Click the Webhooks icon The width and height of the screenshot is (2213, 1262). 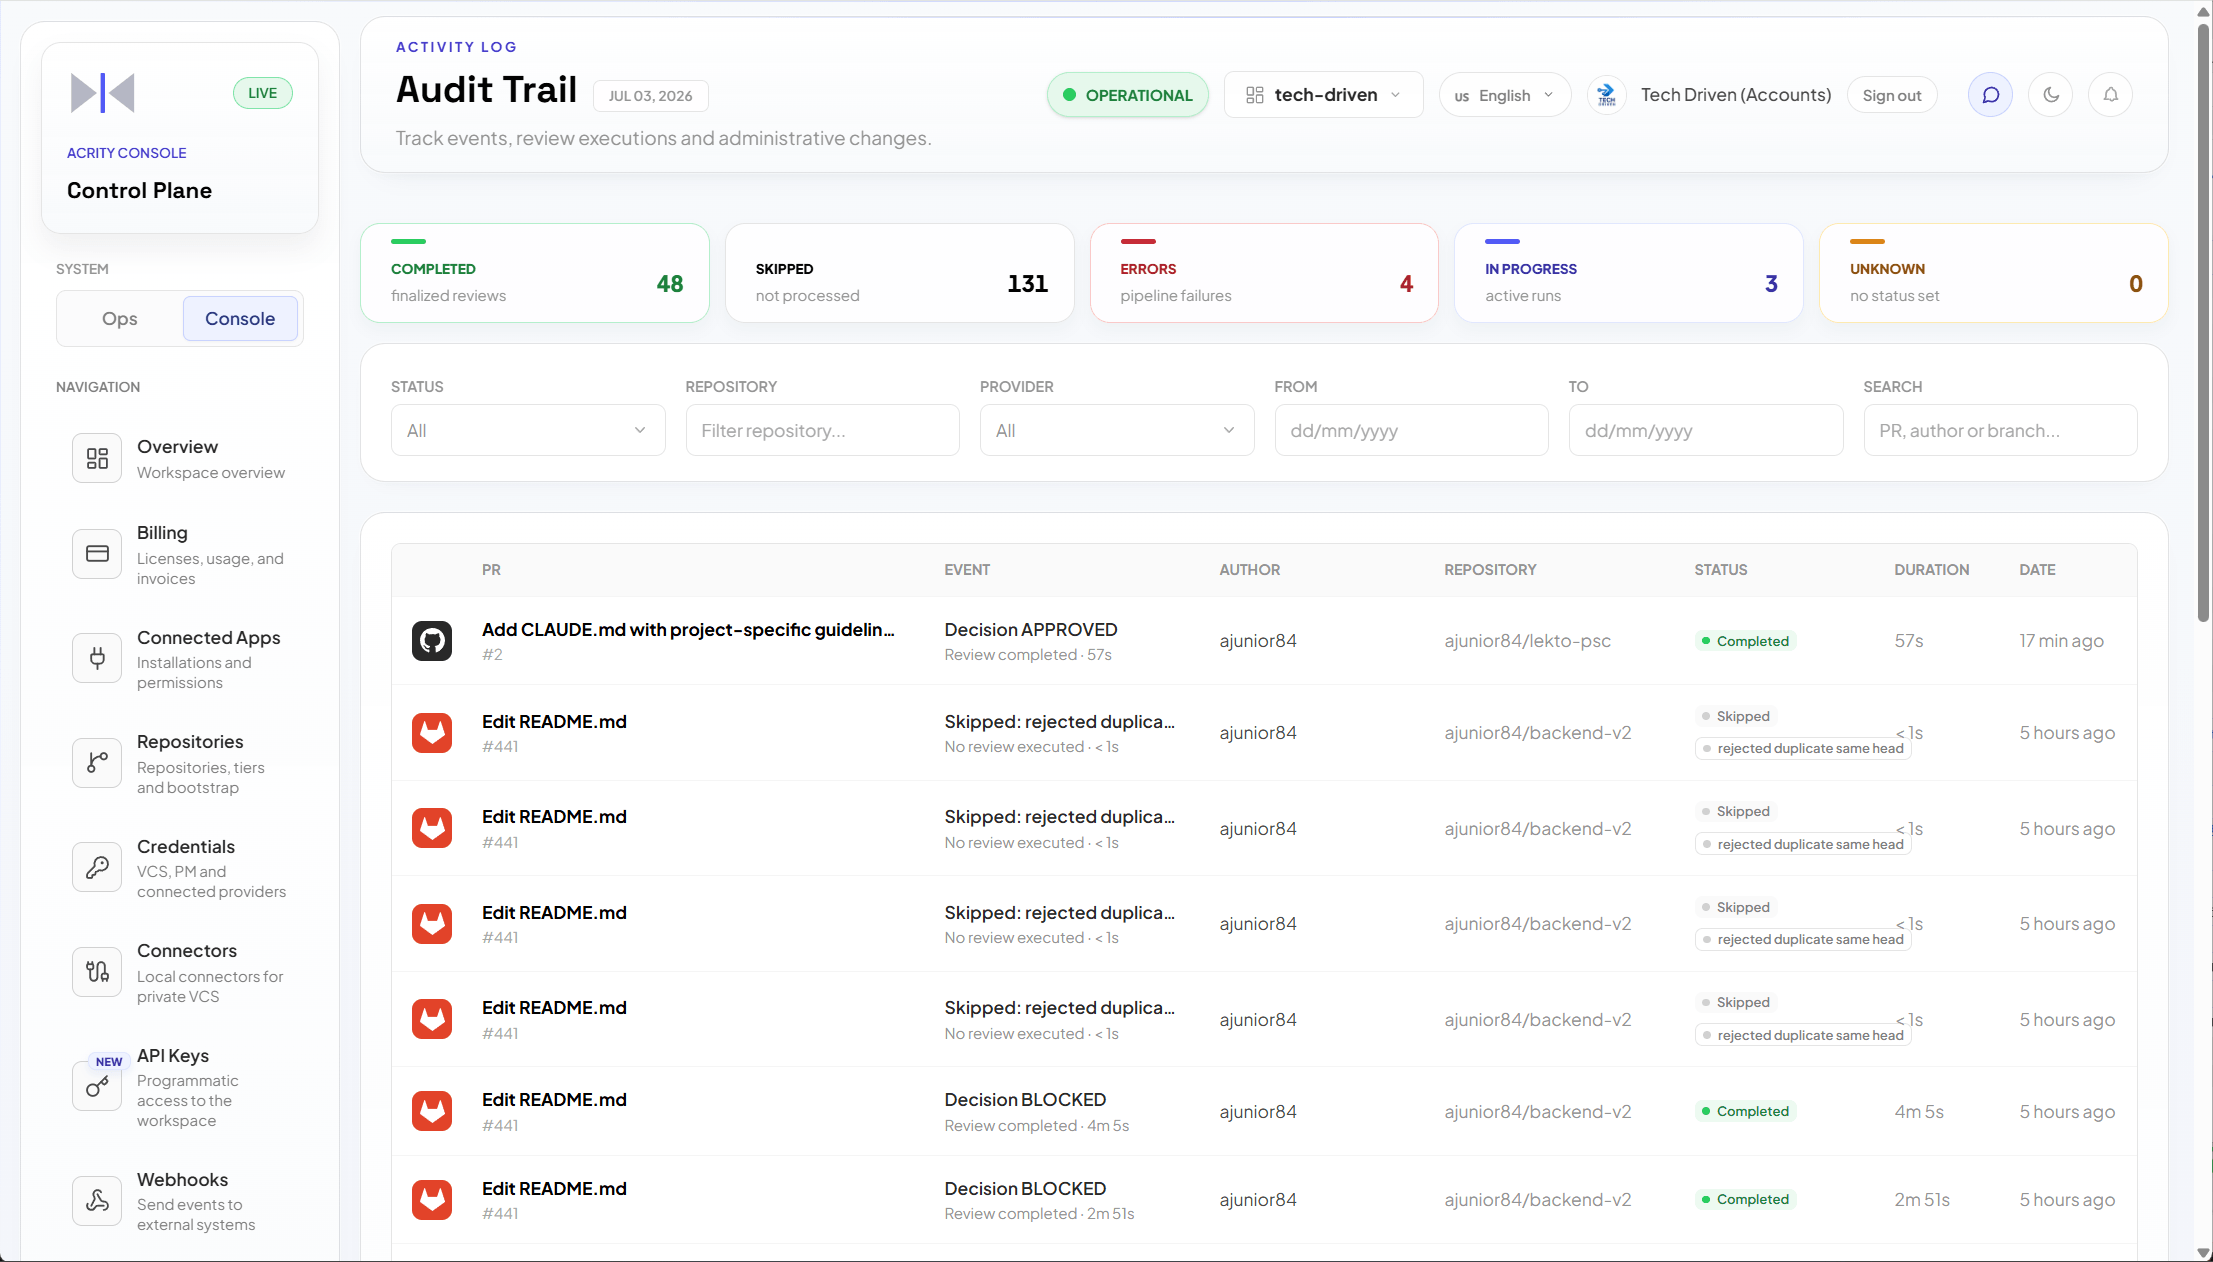[97, 1200]
